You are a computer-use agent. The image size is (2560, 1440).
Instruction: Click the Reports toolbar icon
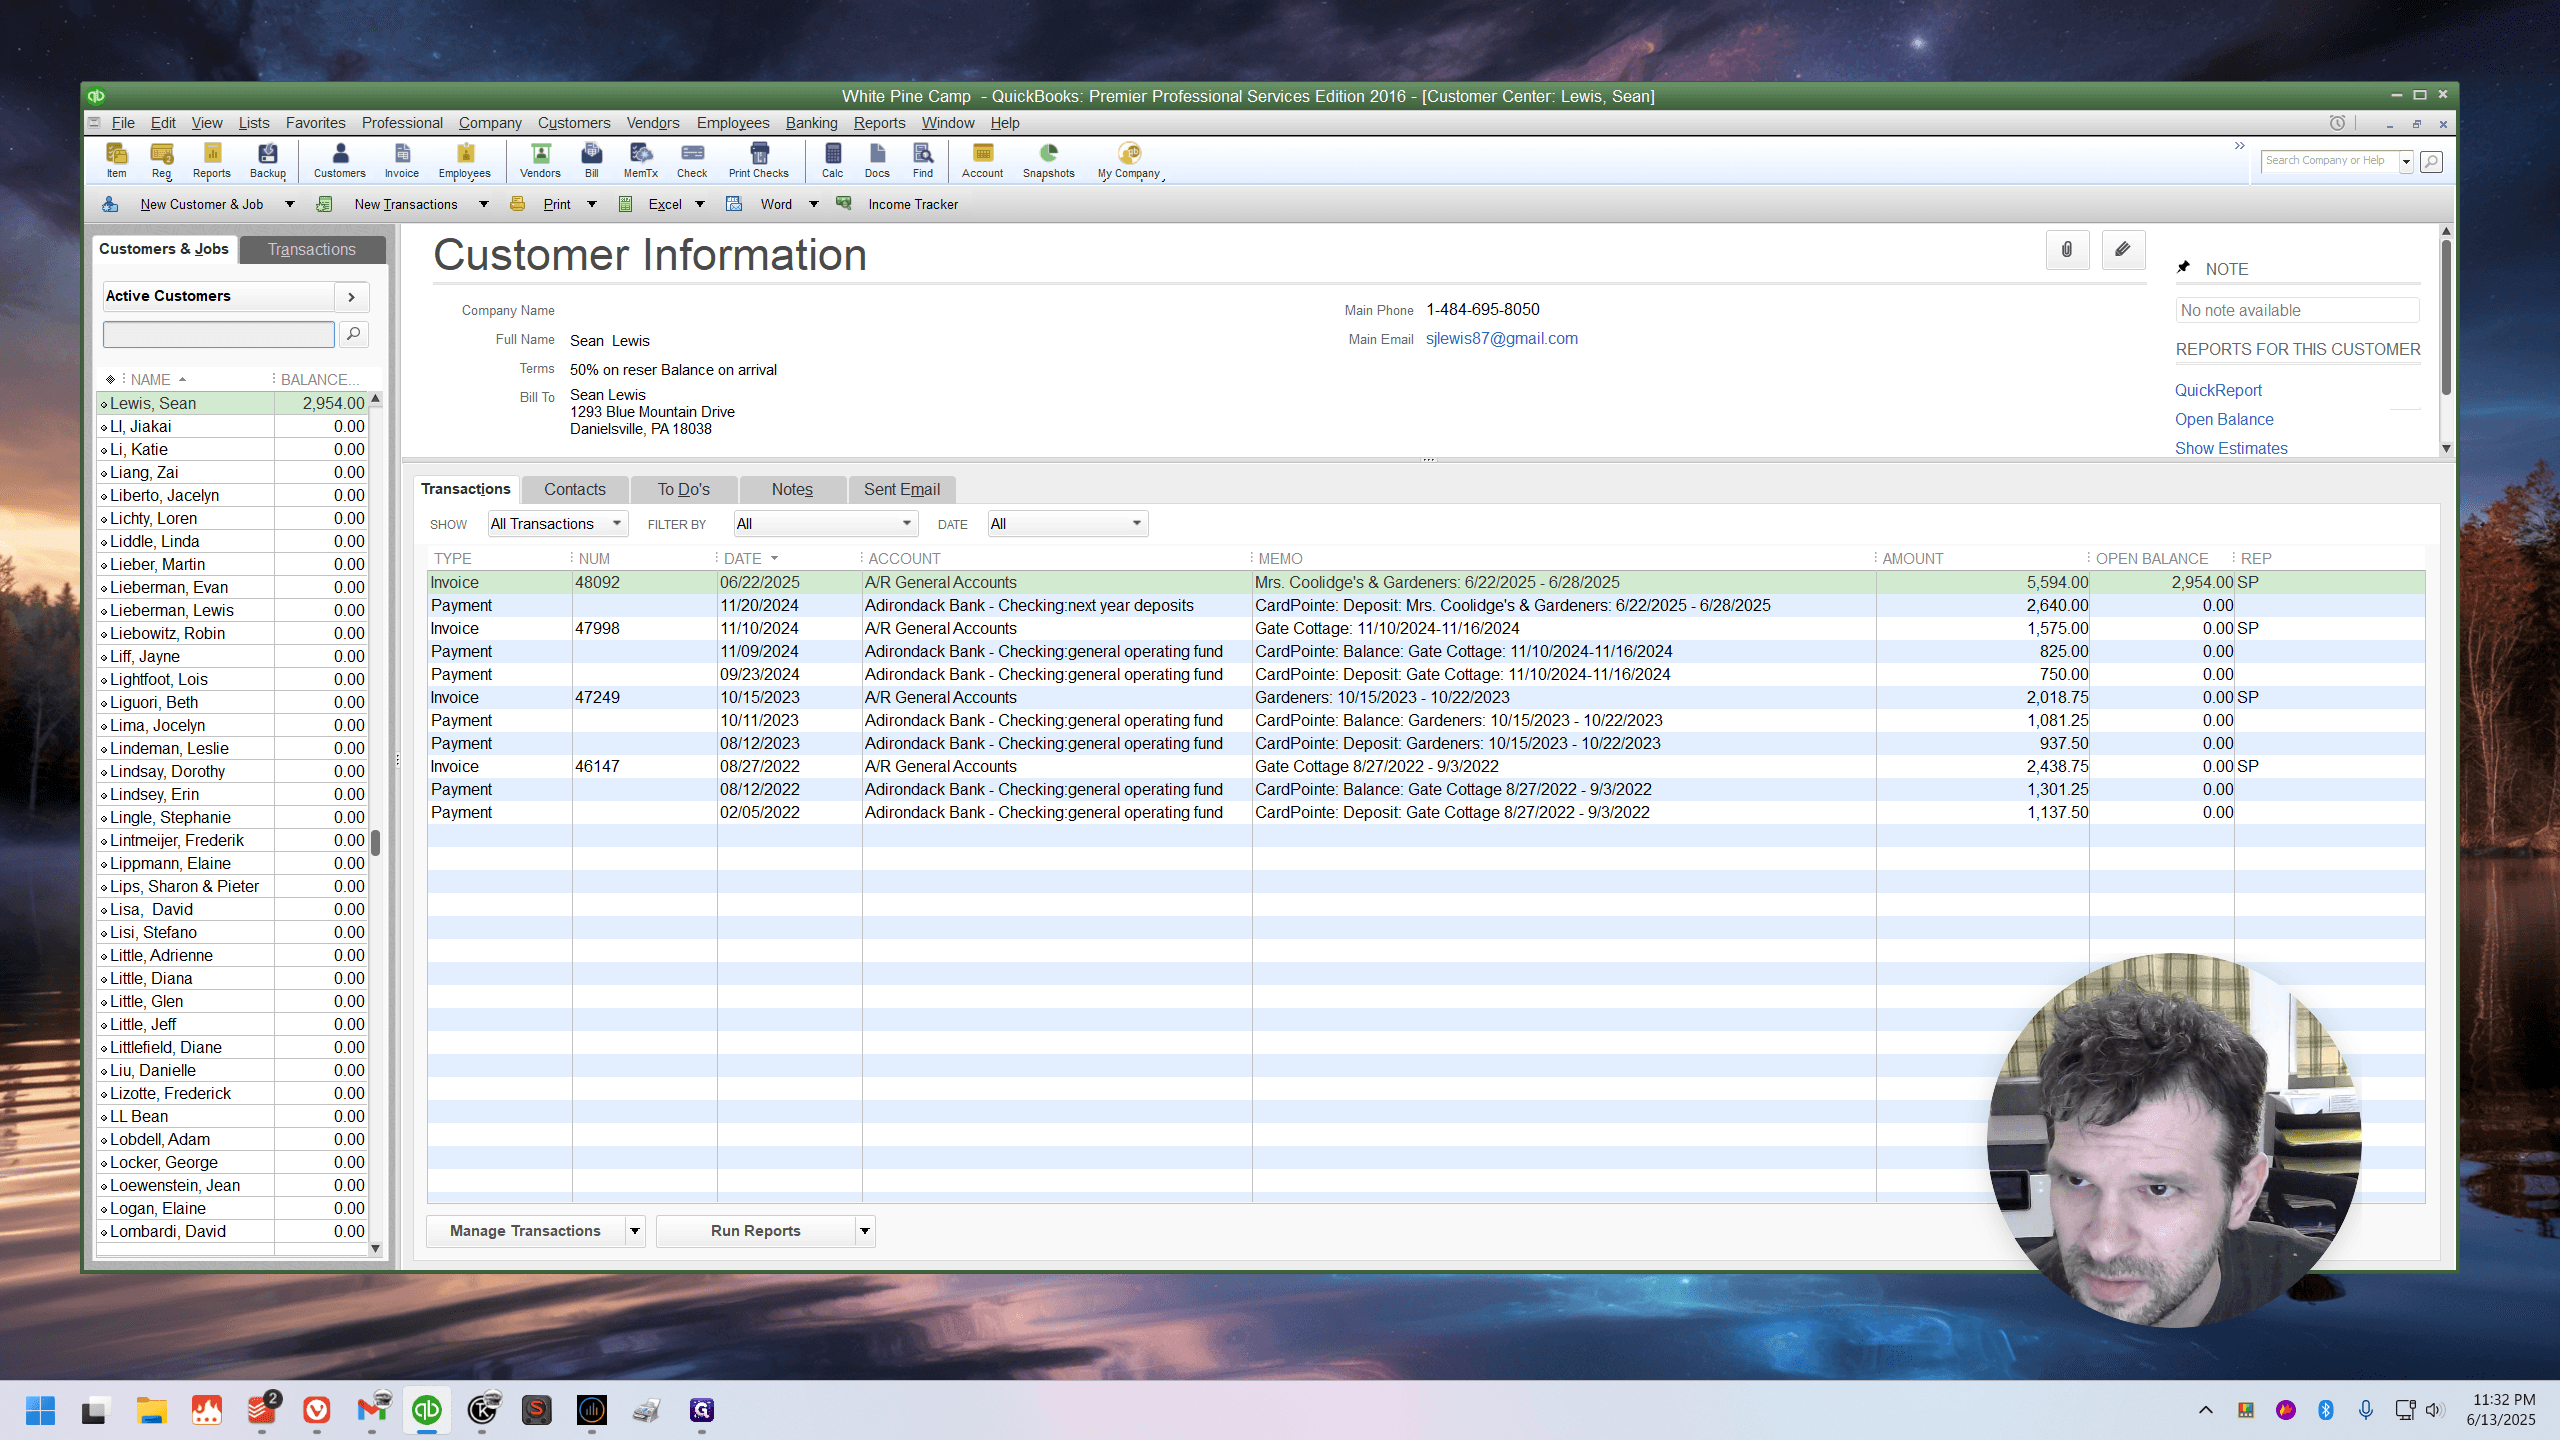tap(212, 160)
